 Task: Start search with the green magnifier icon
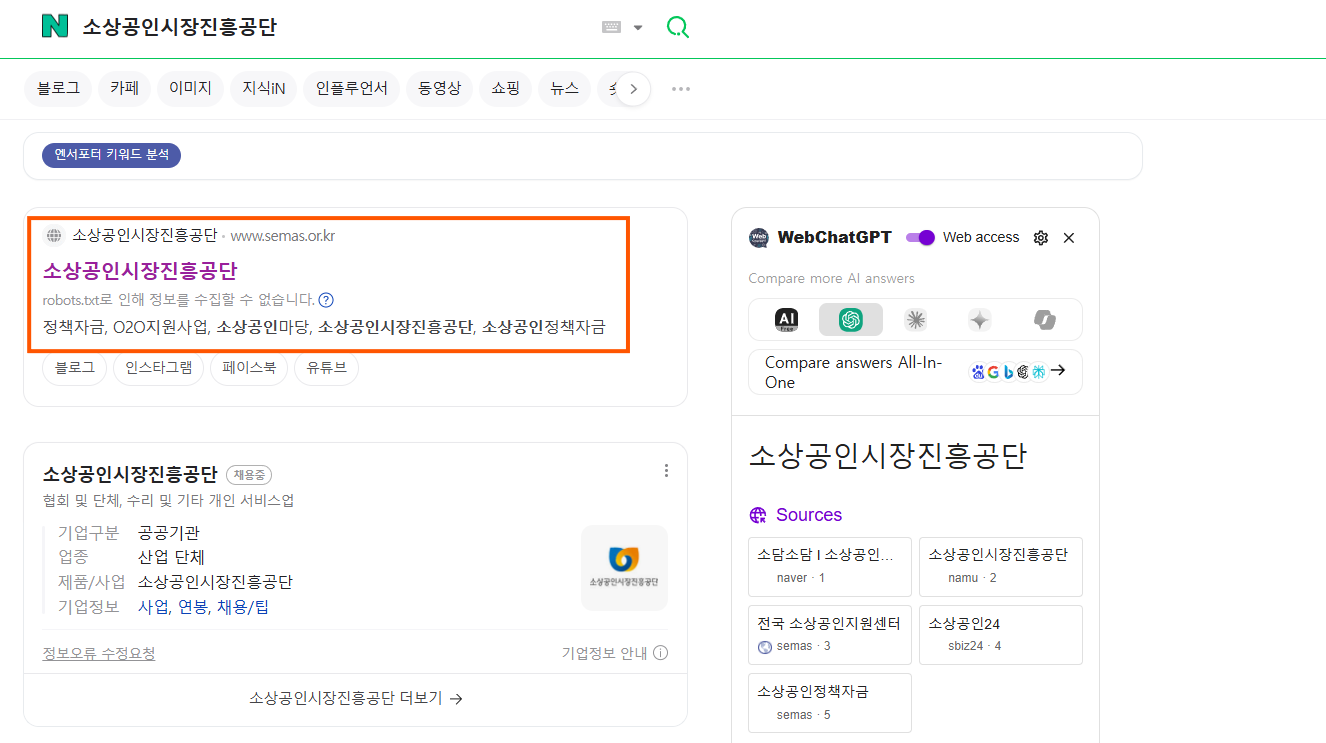677,27
